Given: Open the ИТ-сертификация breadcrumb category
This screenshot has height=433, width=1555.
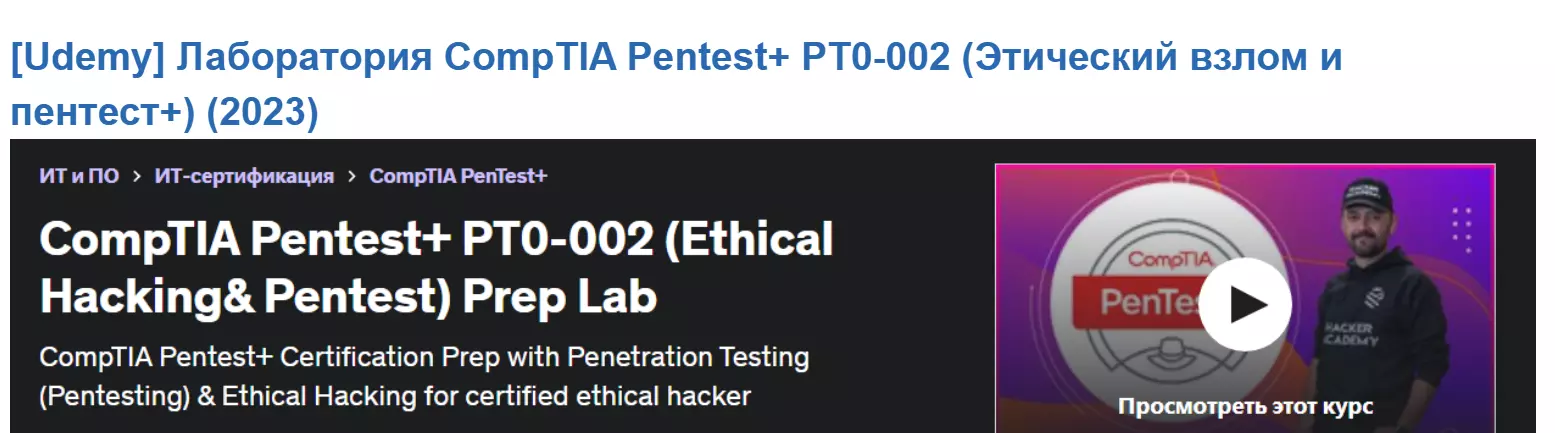Looking at the screenshot, I should click(244, 176).
